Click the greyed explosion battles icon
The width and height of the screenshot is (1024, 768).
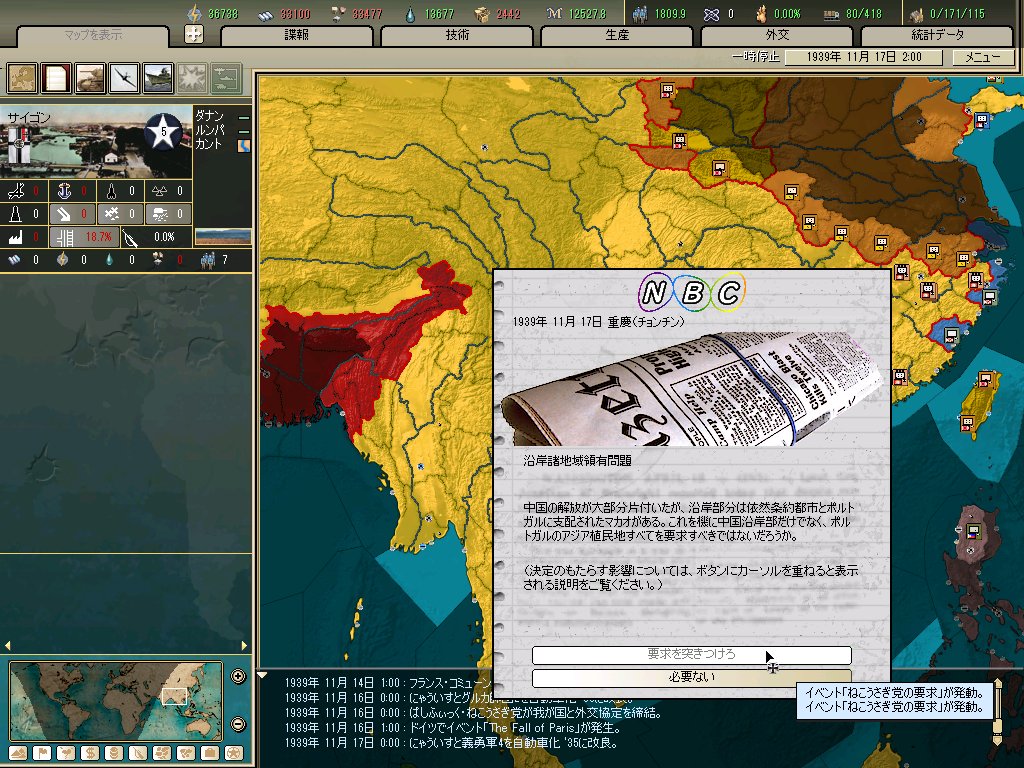pyautogui.click(x=193, y=78)
